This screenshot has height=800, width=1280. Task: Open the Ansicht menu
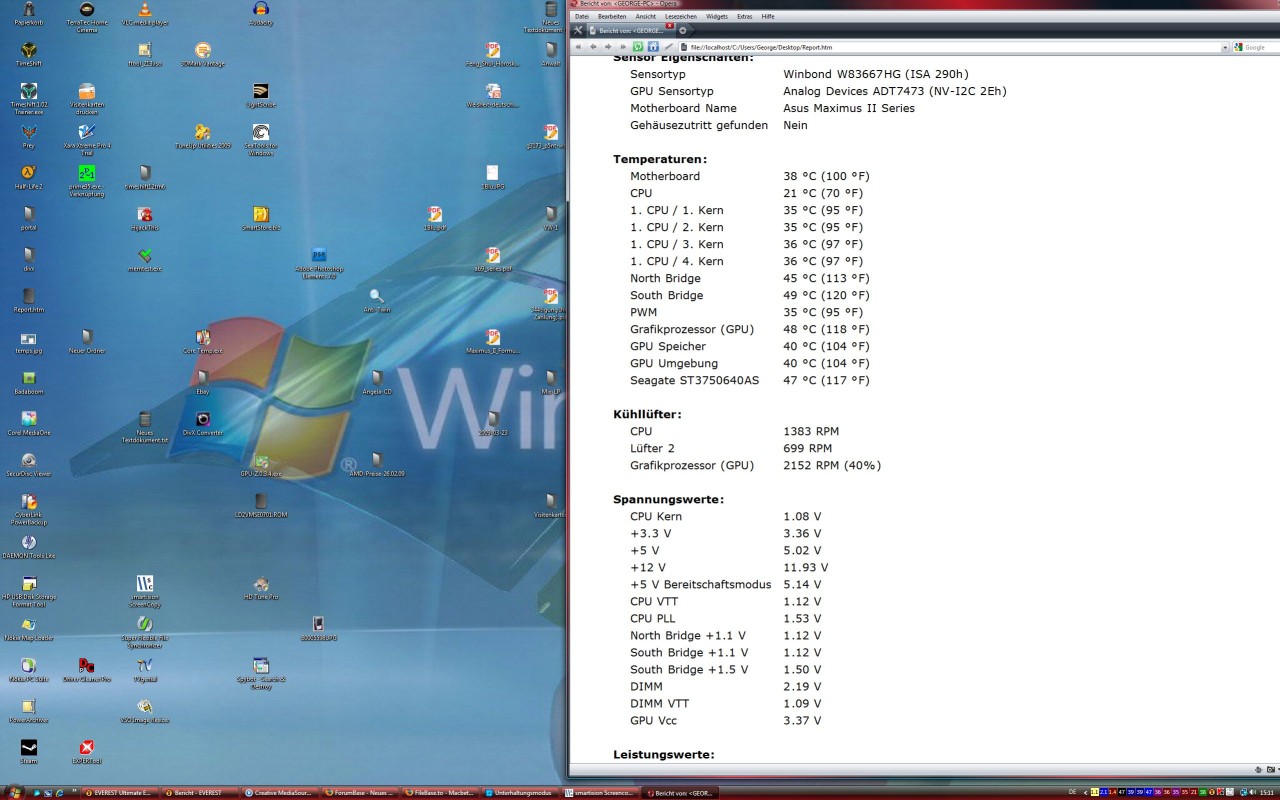pyautogui.click(x=646, y=16)
